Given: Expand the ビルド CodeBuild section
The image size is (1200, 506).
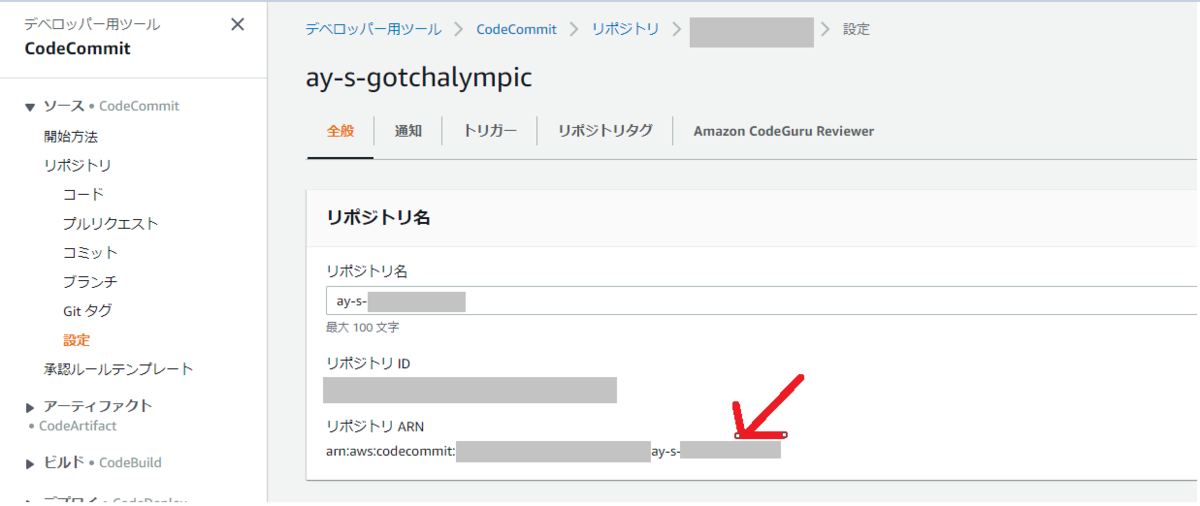Looking at the screenshot, I should click(30, 463).
